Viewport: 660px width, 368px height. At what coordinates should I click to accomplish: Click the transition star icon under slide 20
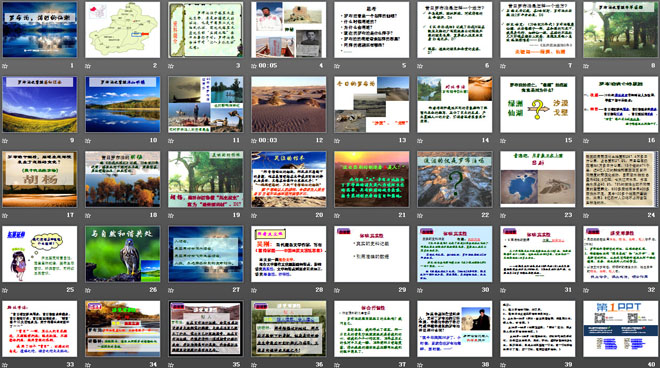[x=254, y=216]
